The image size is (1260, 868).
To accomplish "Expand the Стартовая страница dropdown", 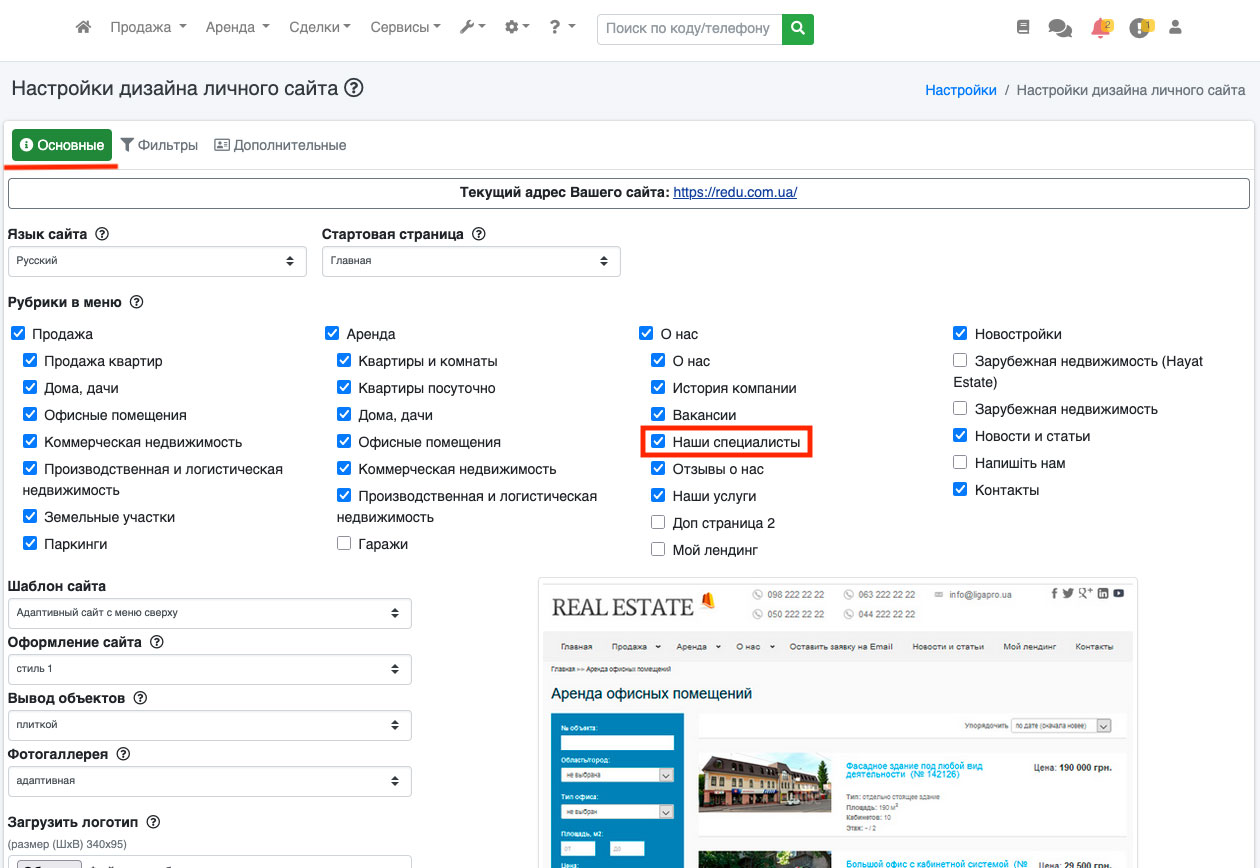I will (x=471, y=261).
